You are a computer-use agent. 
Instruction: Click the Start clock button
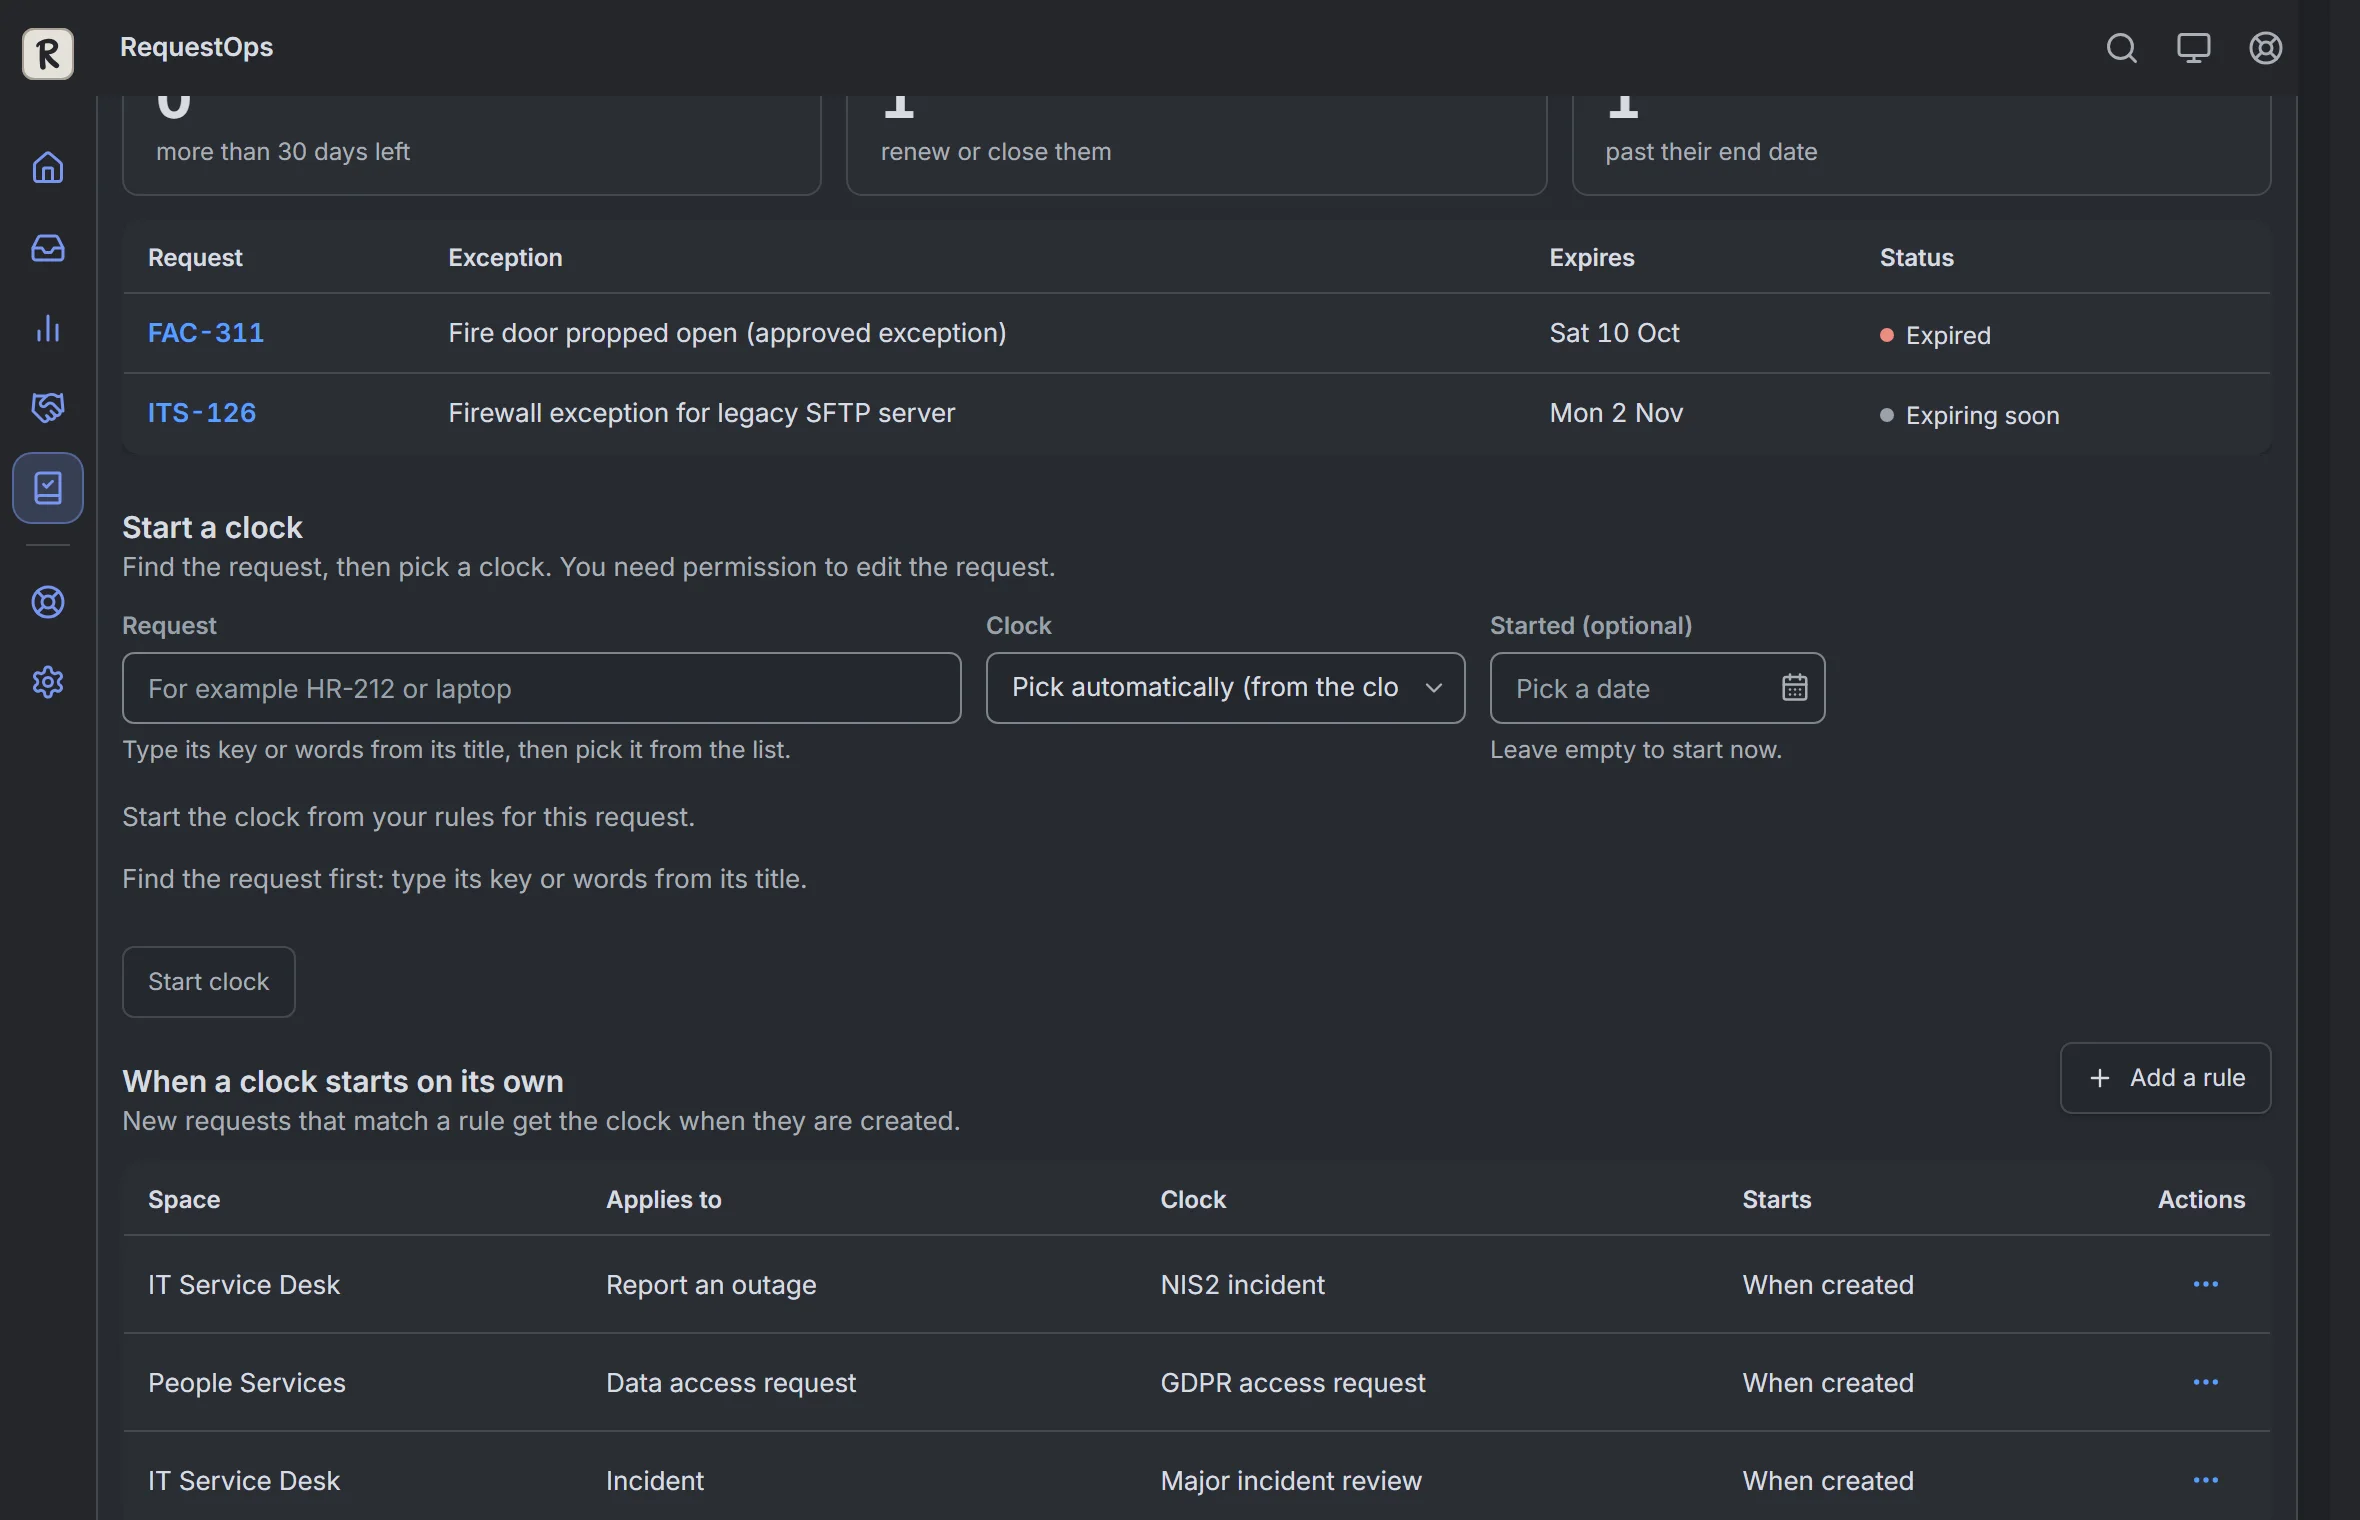pos(208,982)
